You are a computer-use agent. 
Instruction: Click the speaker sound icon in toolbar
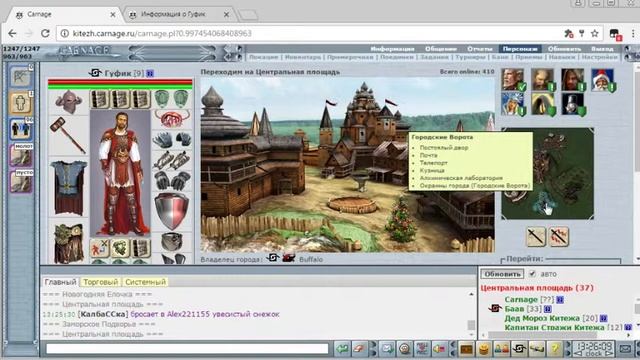pos(439,349)
